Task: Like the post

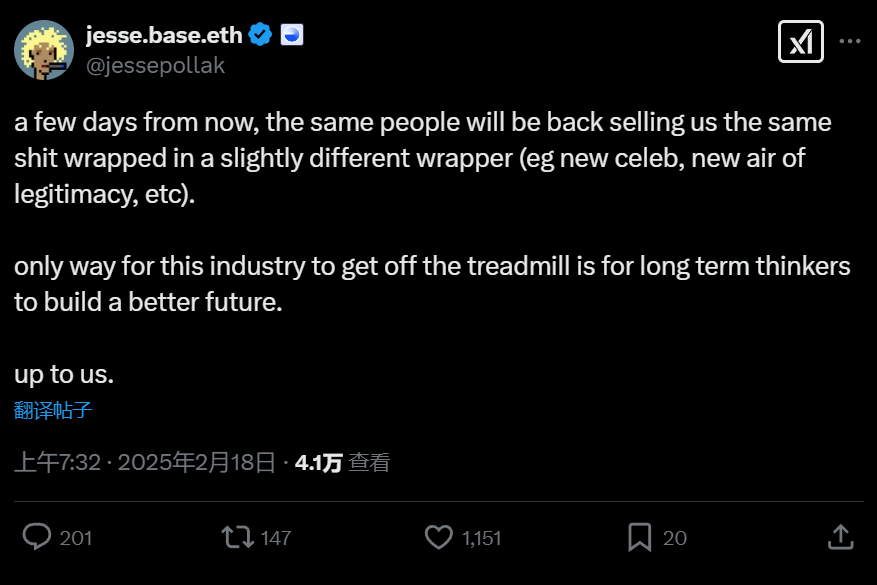Action: tap(438, 538)
